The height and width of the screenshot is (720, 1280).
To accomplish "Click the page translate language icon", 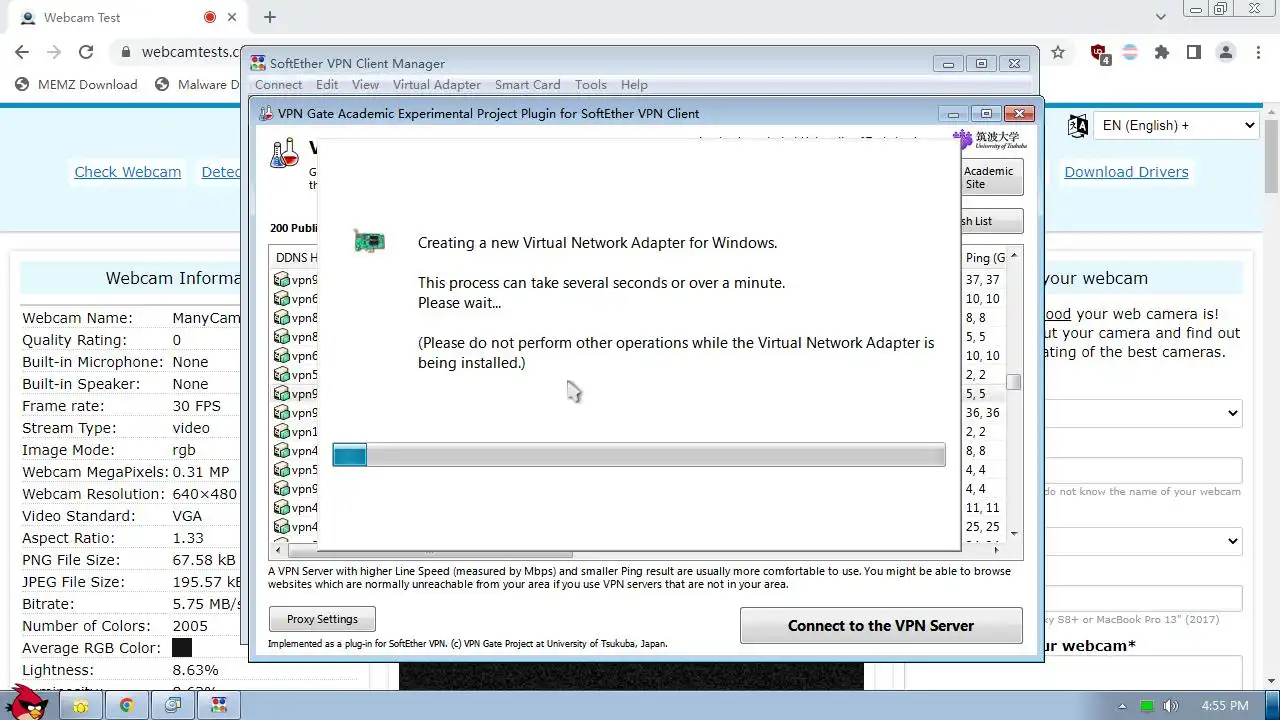I will pos(1078,125).
